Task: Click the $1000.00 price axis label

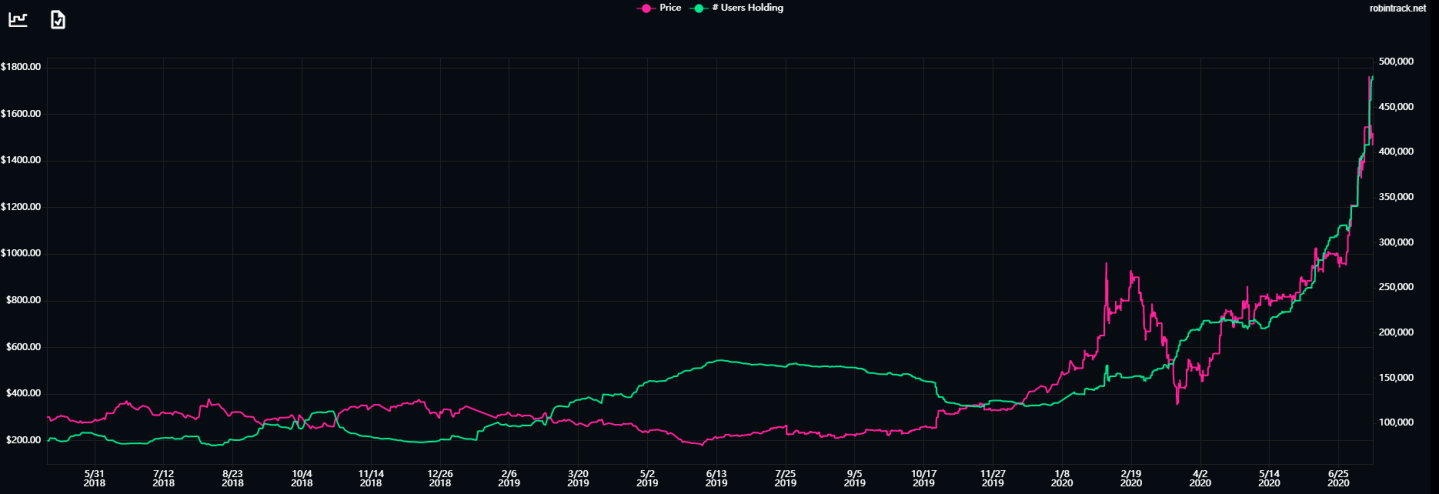Action: 20,254
